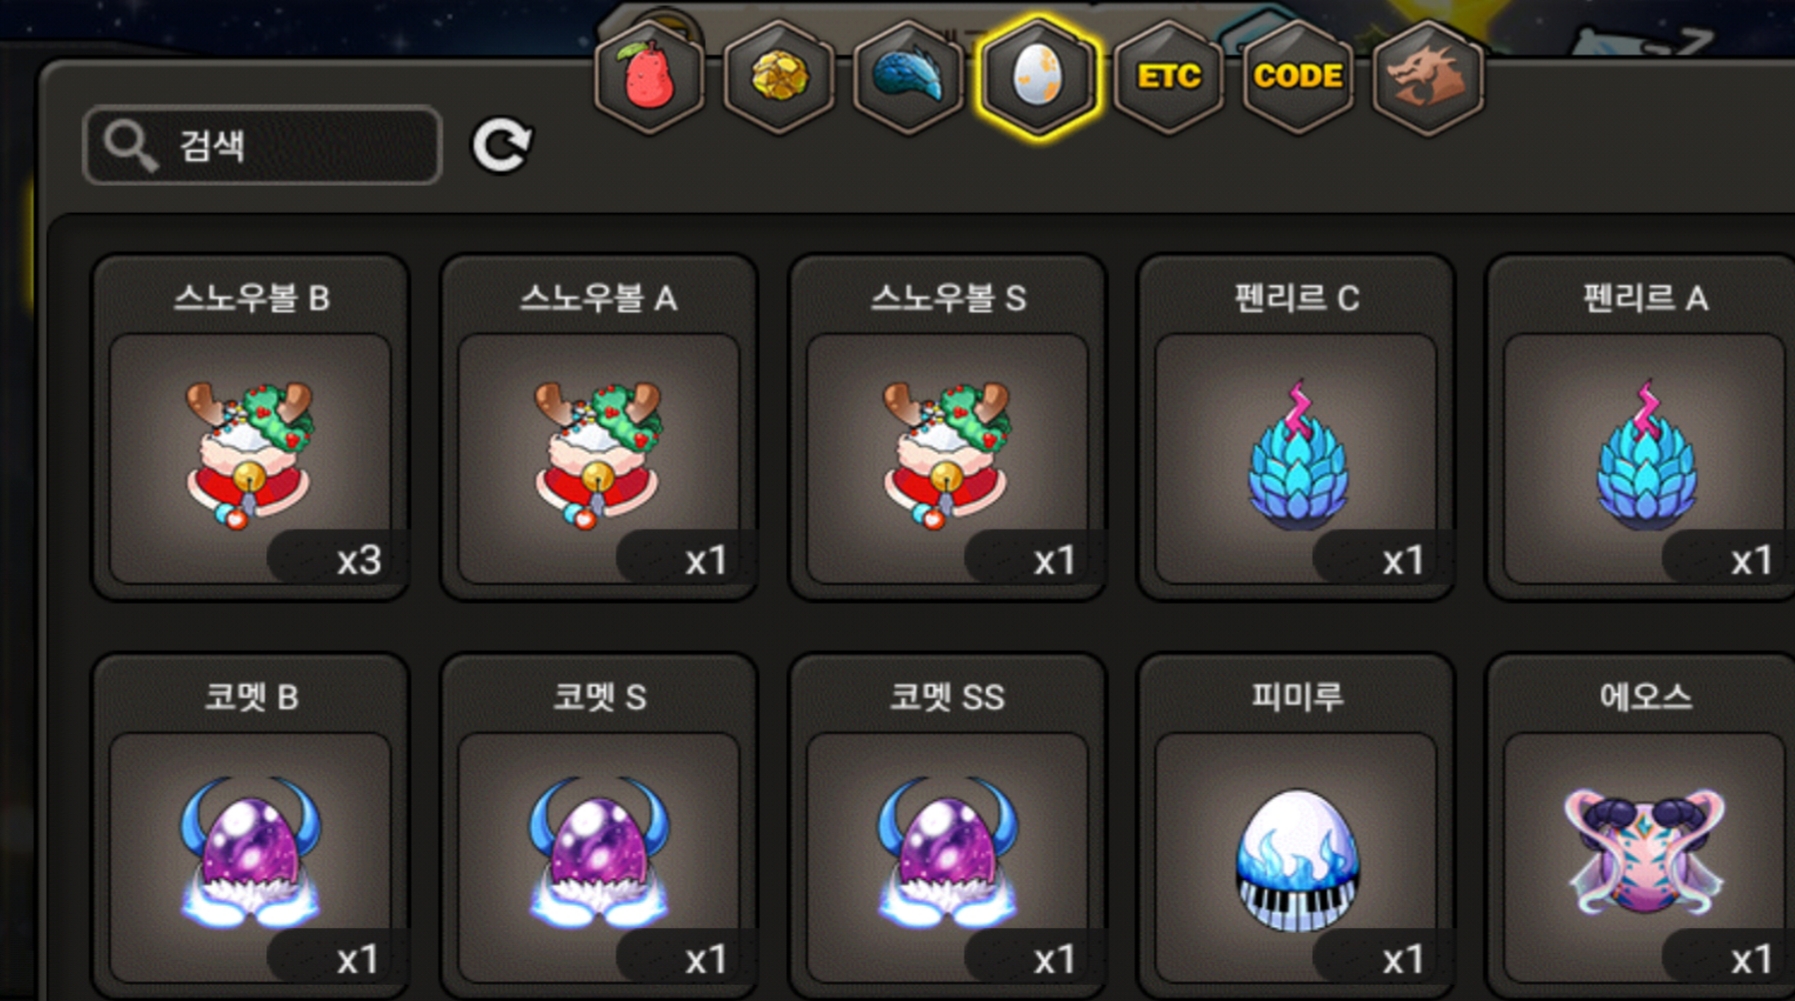Select the 스노우볼 A egg item
Viewport: 1795px width, 1001px height.
[x=598, y=428]
